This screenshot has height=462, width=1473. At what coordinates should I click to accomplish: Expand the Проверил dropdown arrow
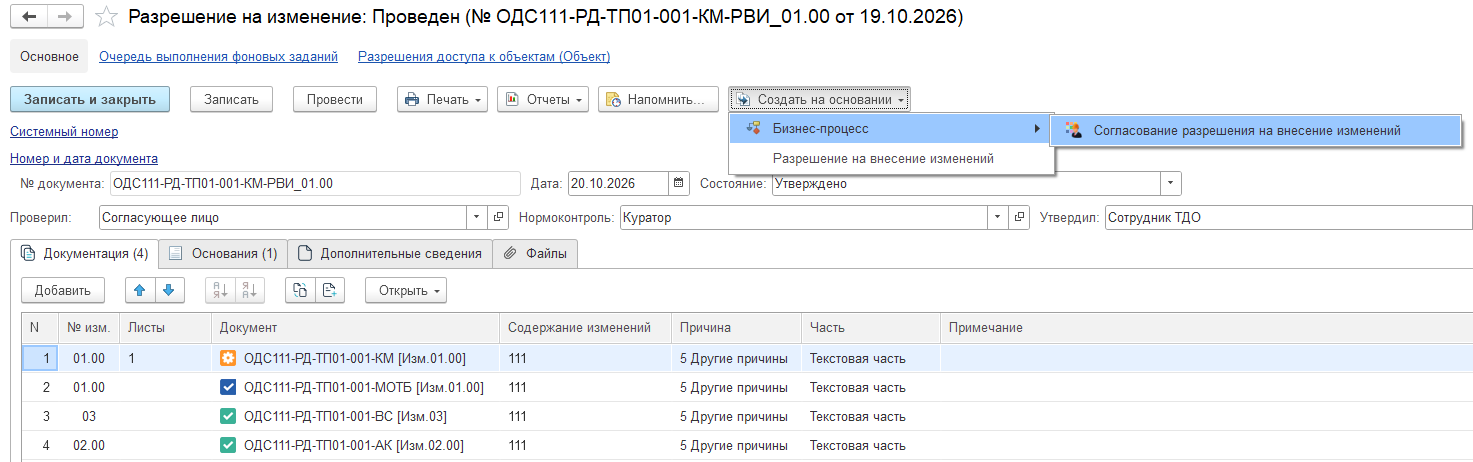point(479,217)
